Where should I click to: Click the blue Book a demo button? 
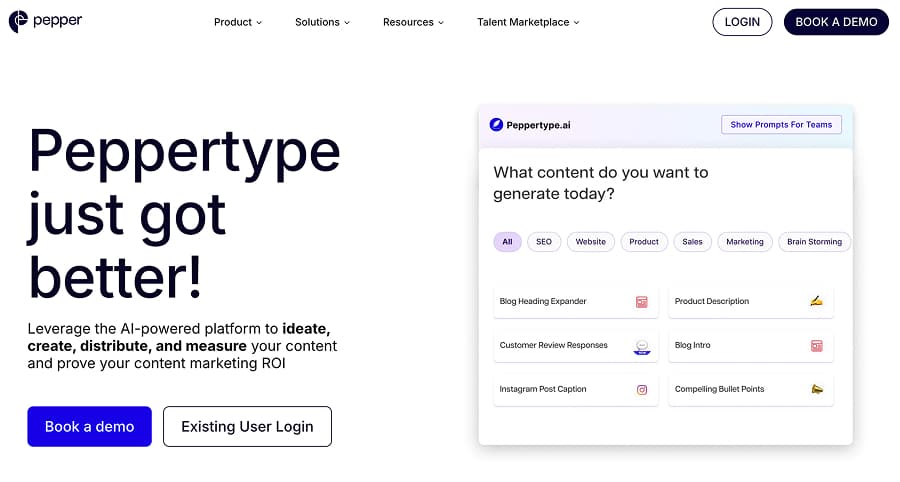89,426
